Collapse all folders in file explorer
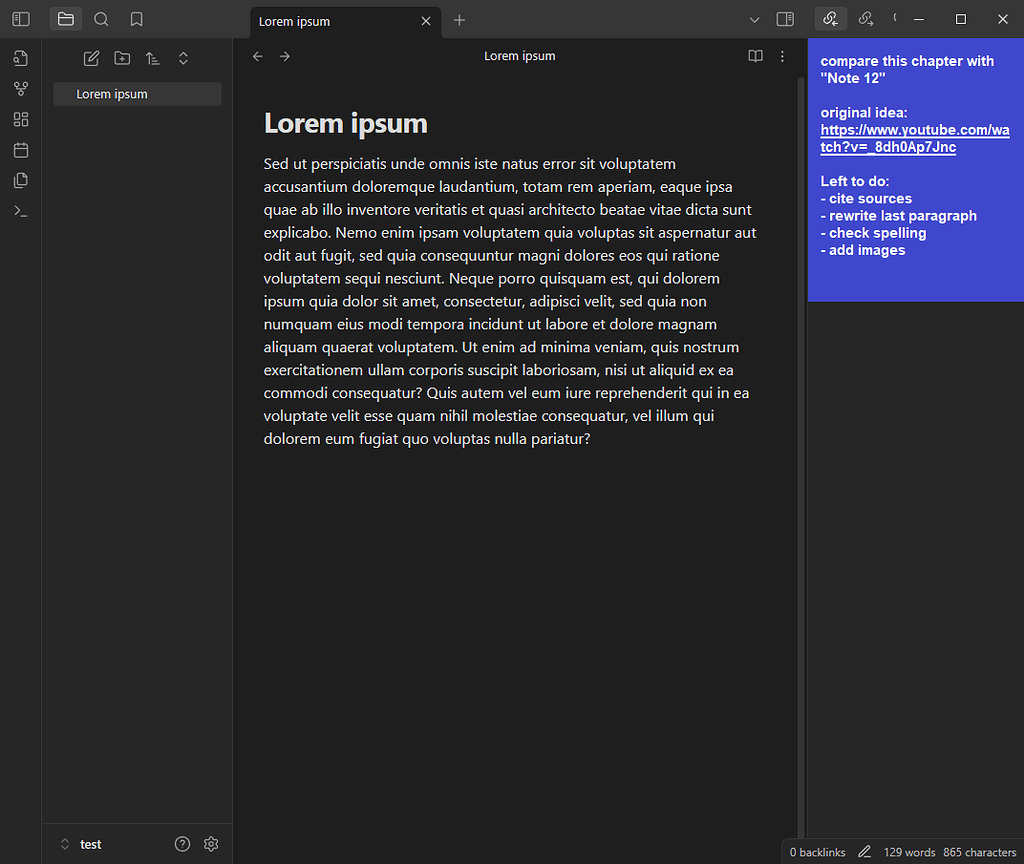1024x864 pixels. (x=183, y=59)
